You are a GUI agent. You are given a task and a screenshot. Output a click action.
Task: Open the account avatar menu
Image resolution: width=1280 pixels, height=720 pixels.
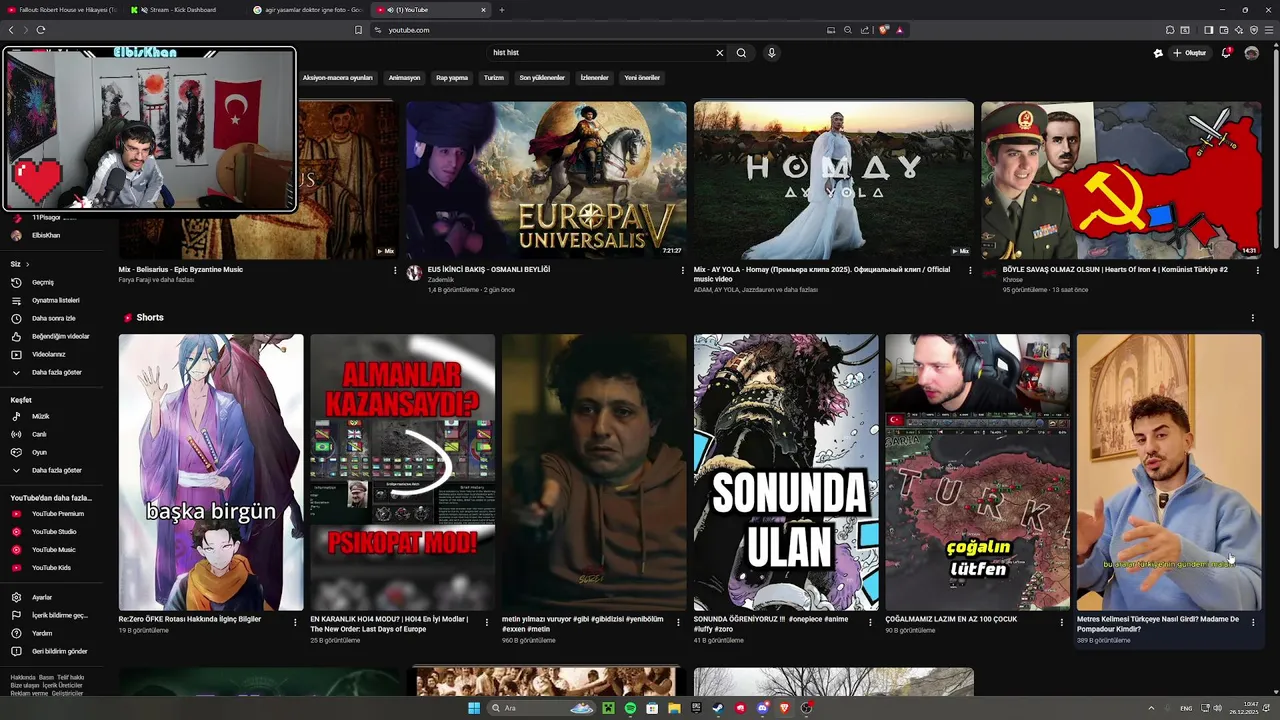(1251, 53)
